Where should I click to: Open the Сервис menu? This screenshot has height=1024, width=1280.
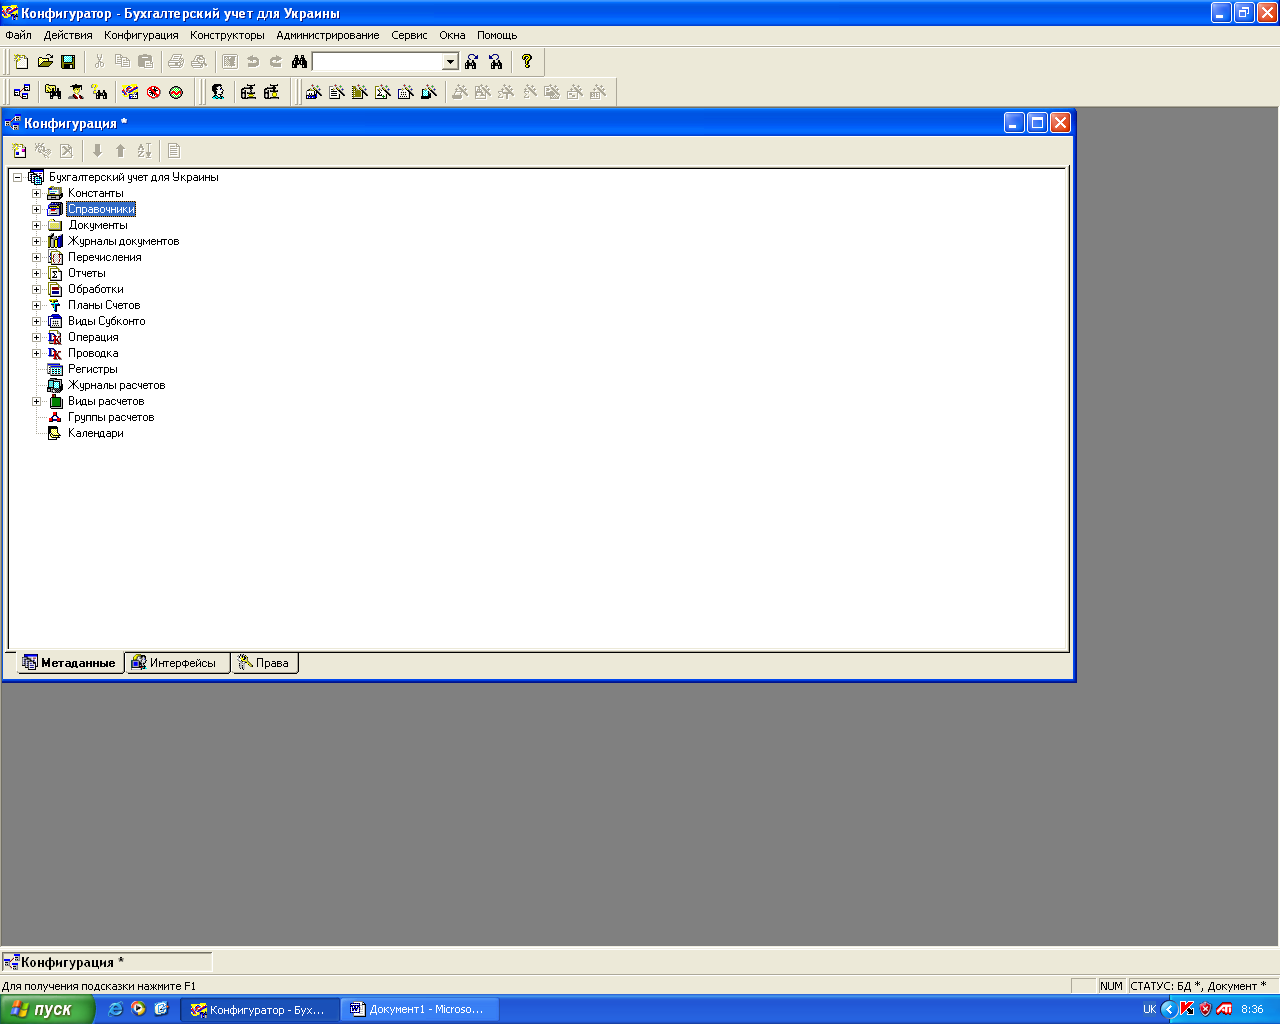tap(409, 35)
